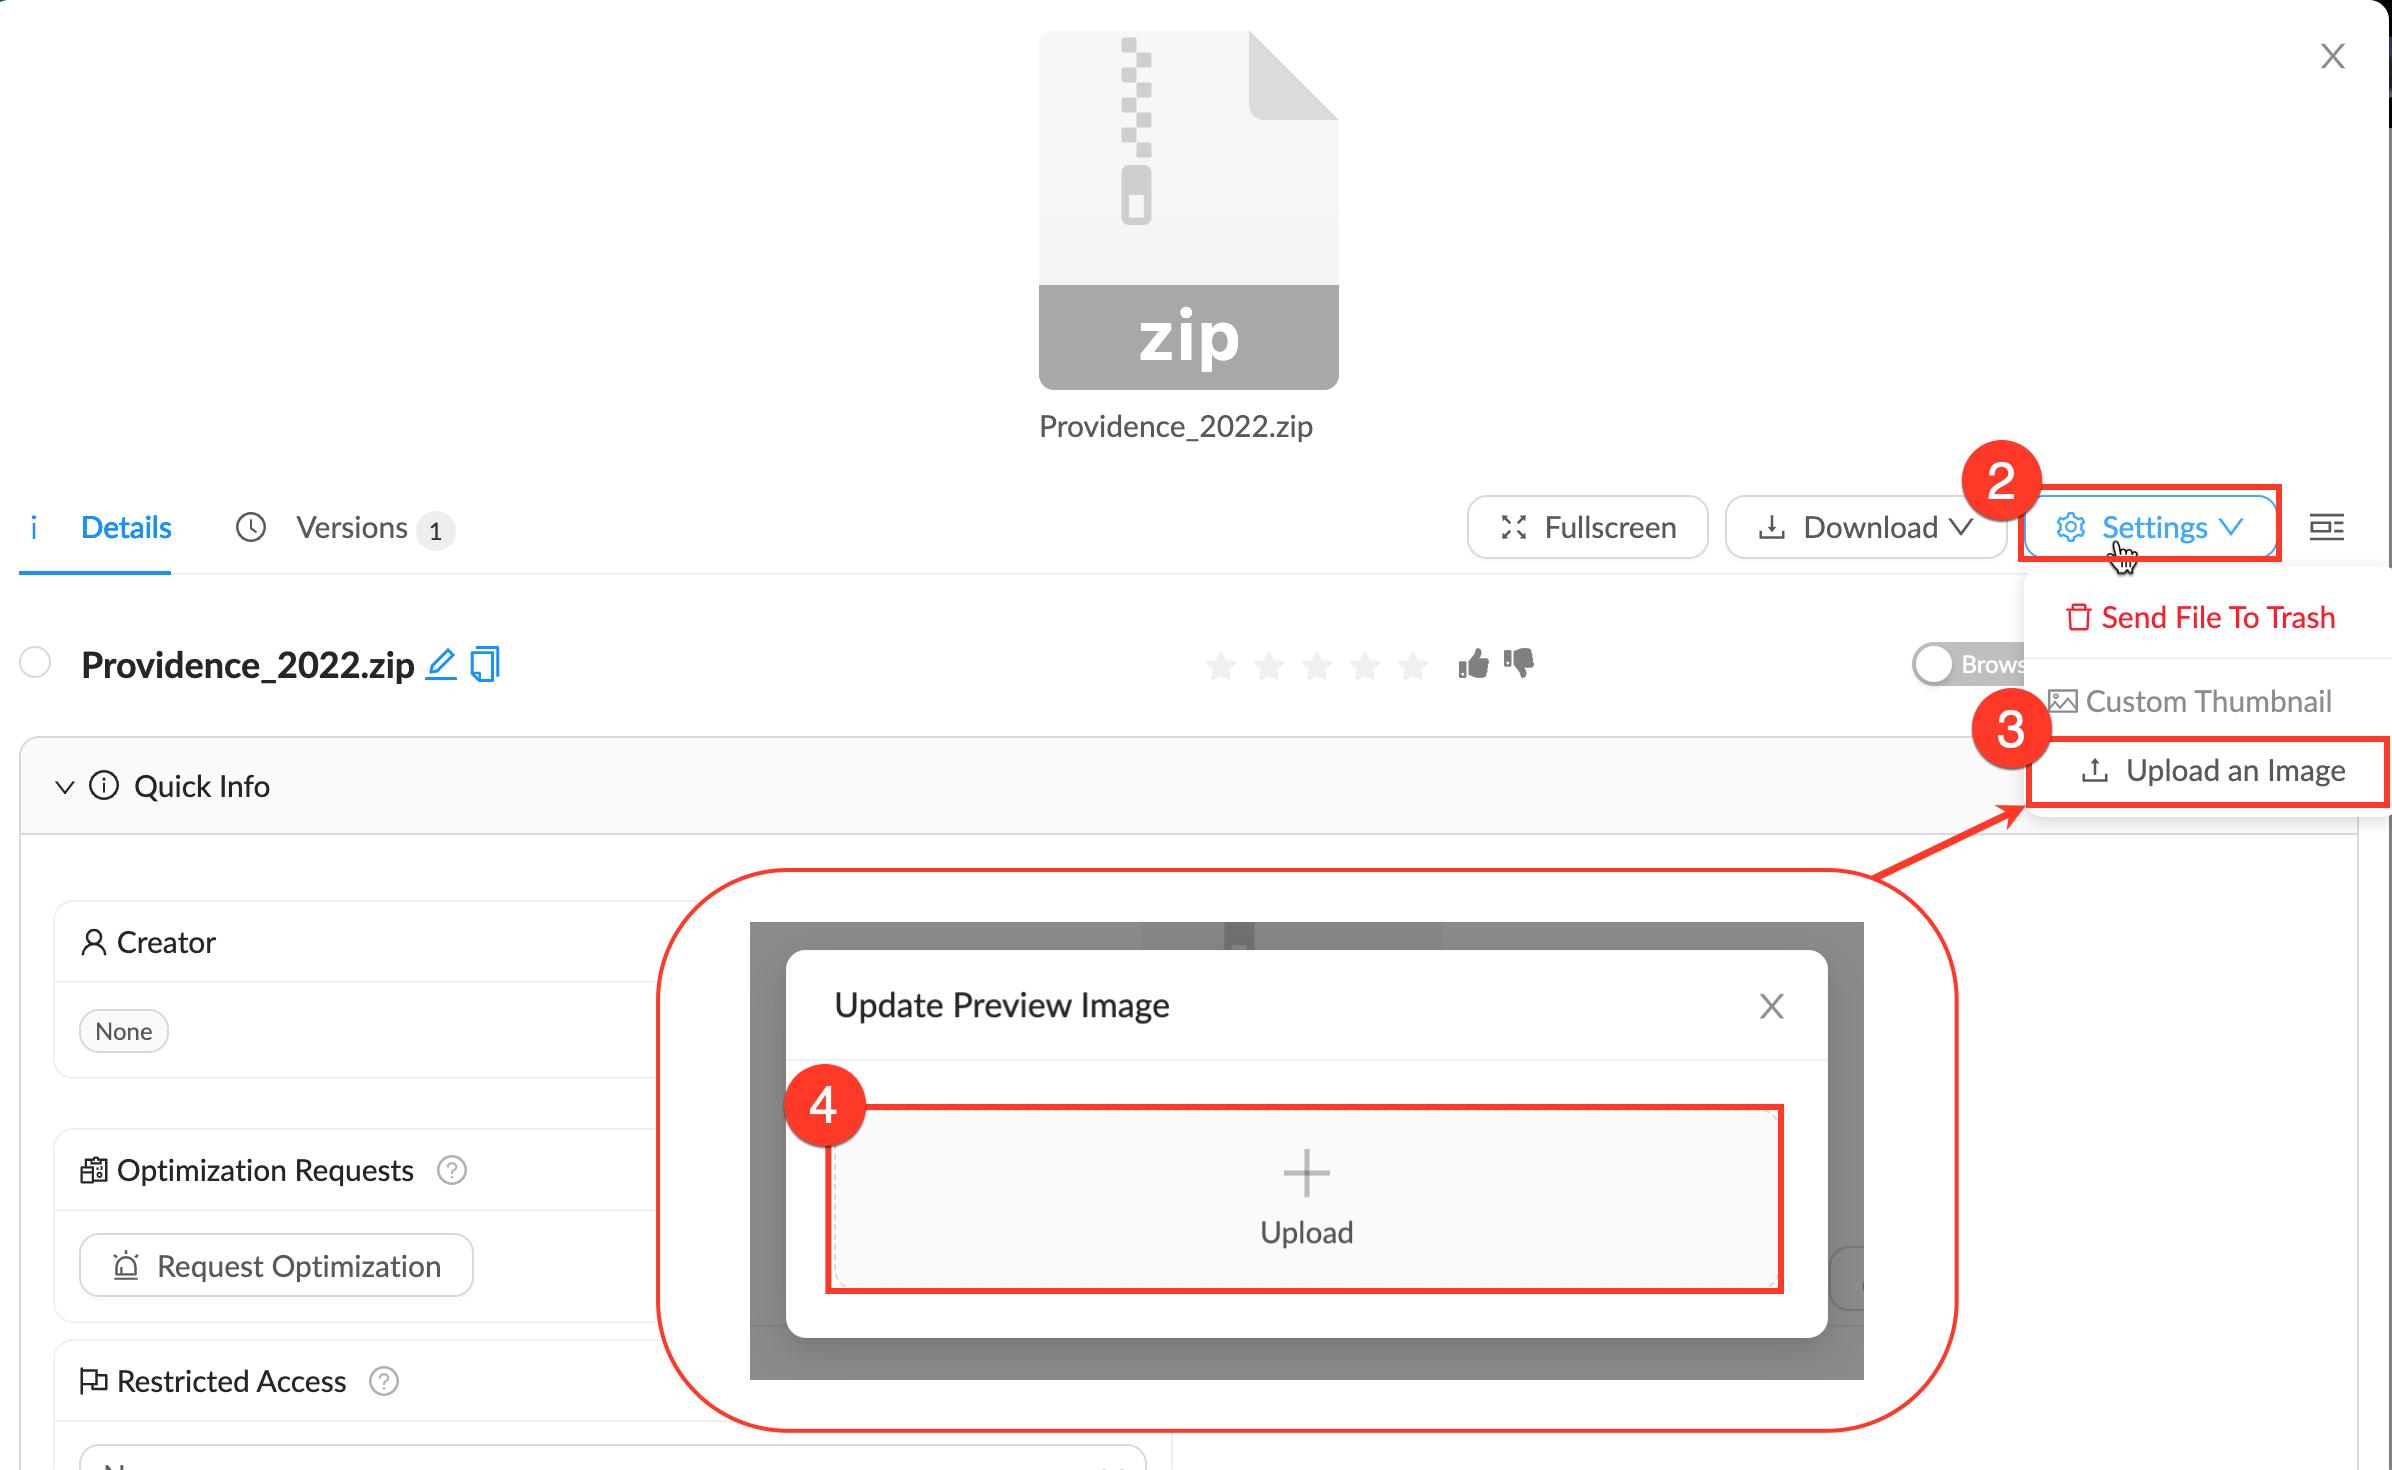Select the radio button beside Providence_2022.zip
The image size is (2392, 1470).
(36, 663)
